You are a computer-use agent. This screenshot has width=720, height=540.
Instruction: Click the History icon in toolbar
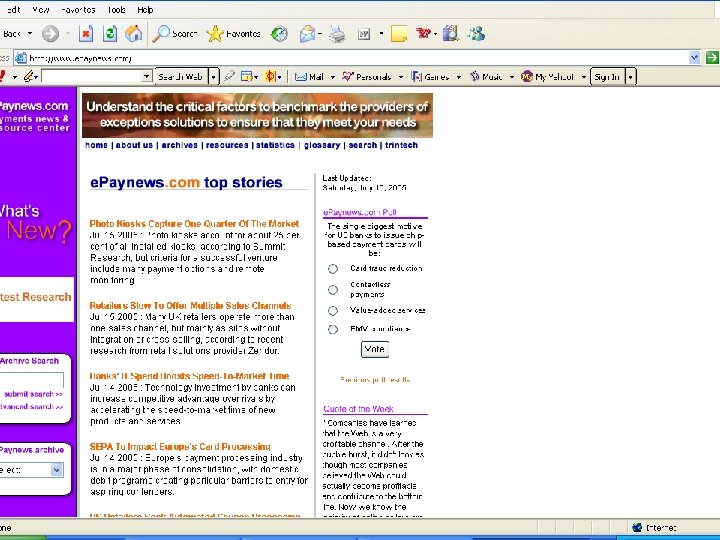pos(279,34)
